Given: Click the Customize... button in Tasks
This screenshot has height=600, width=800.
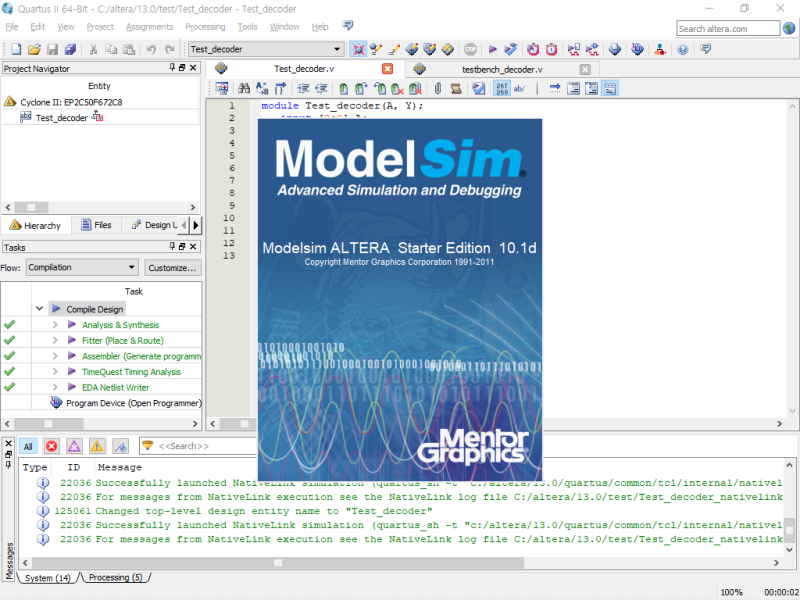Looking at the screenshot, I should pos(172,268).
